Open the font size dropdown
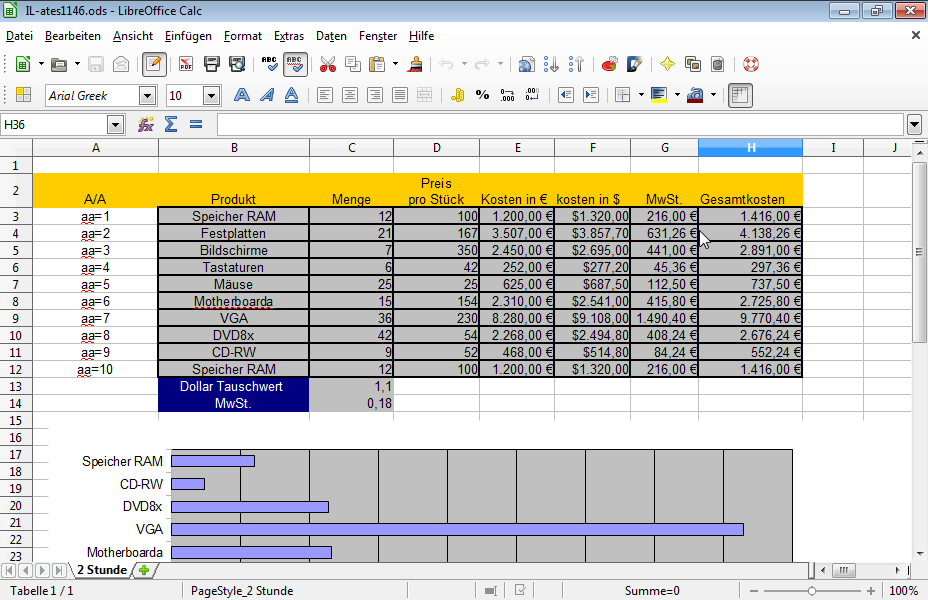928x600 pixels. point(211,95)
